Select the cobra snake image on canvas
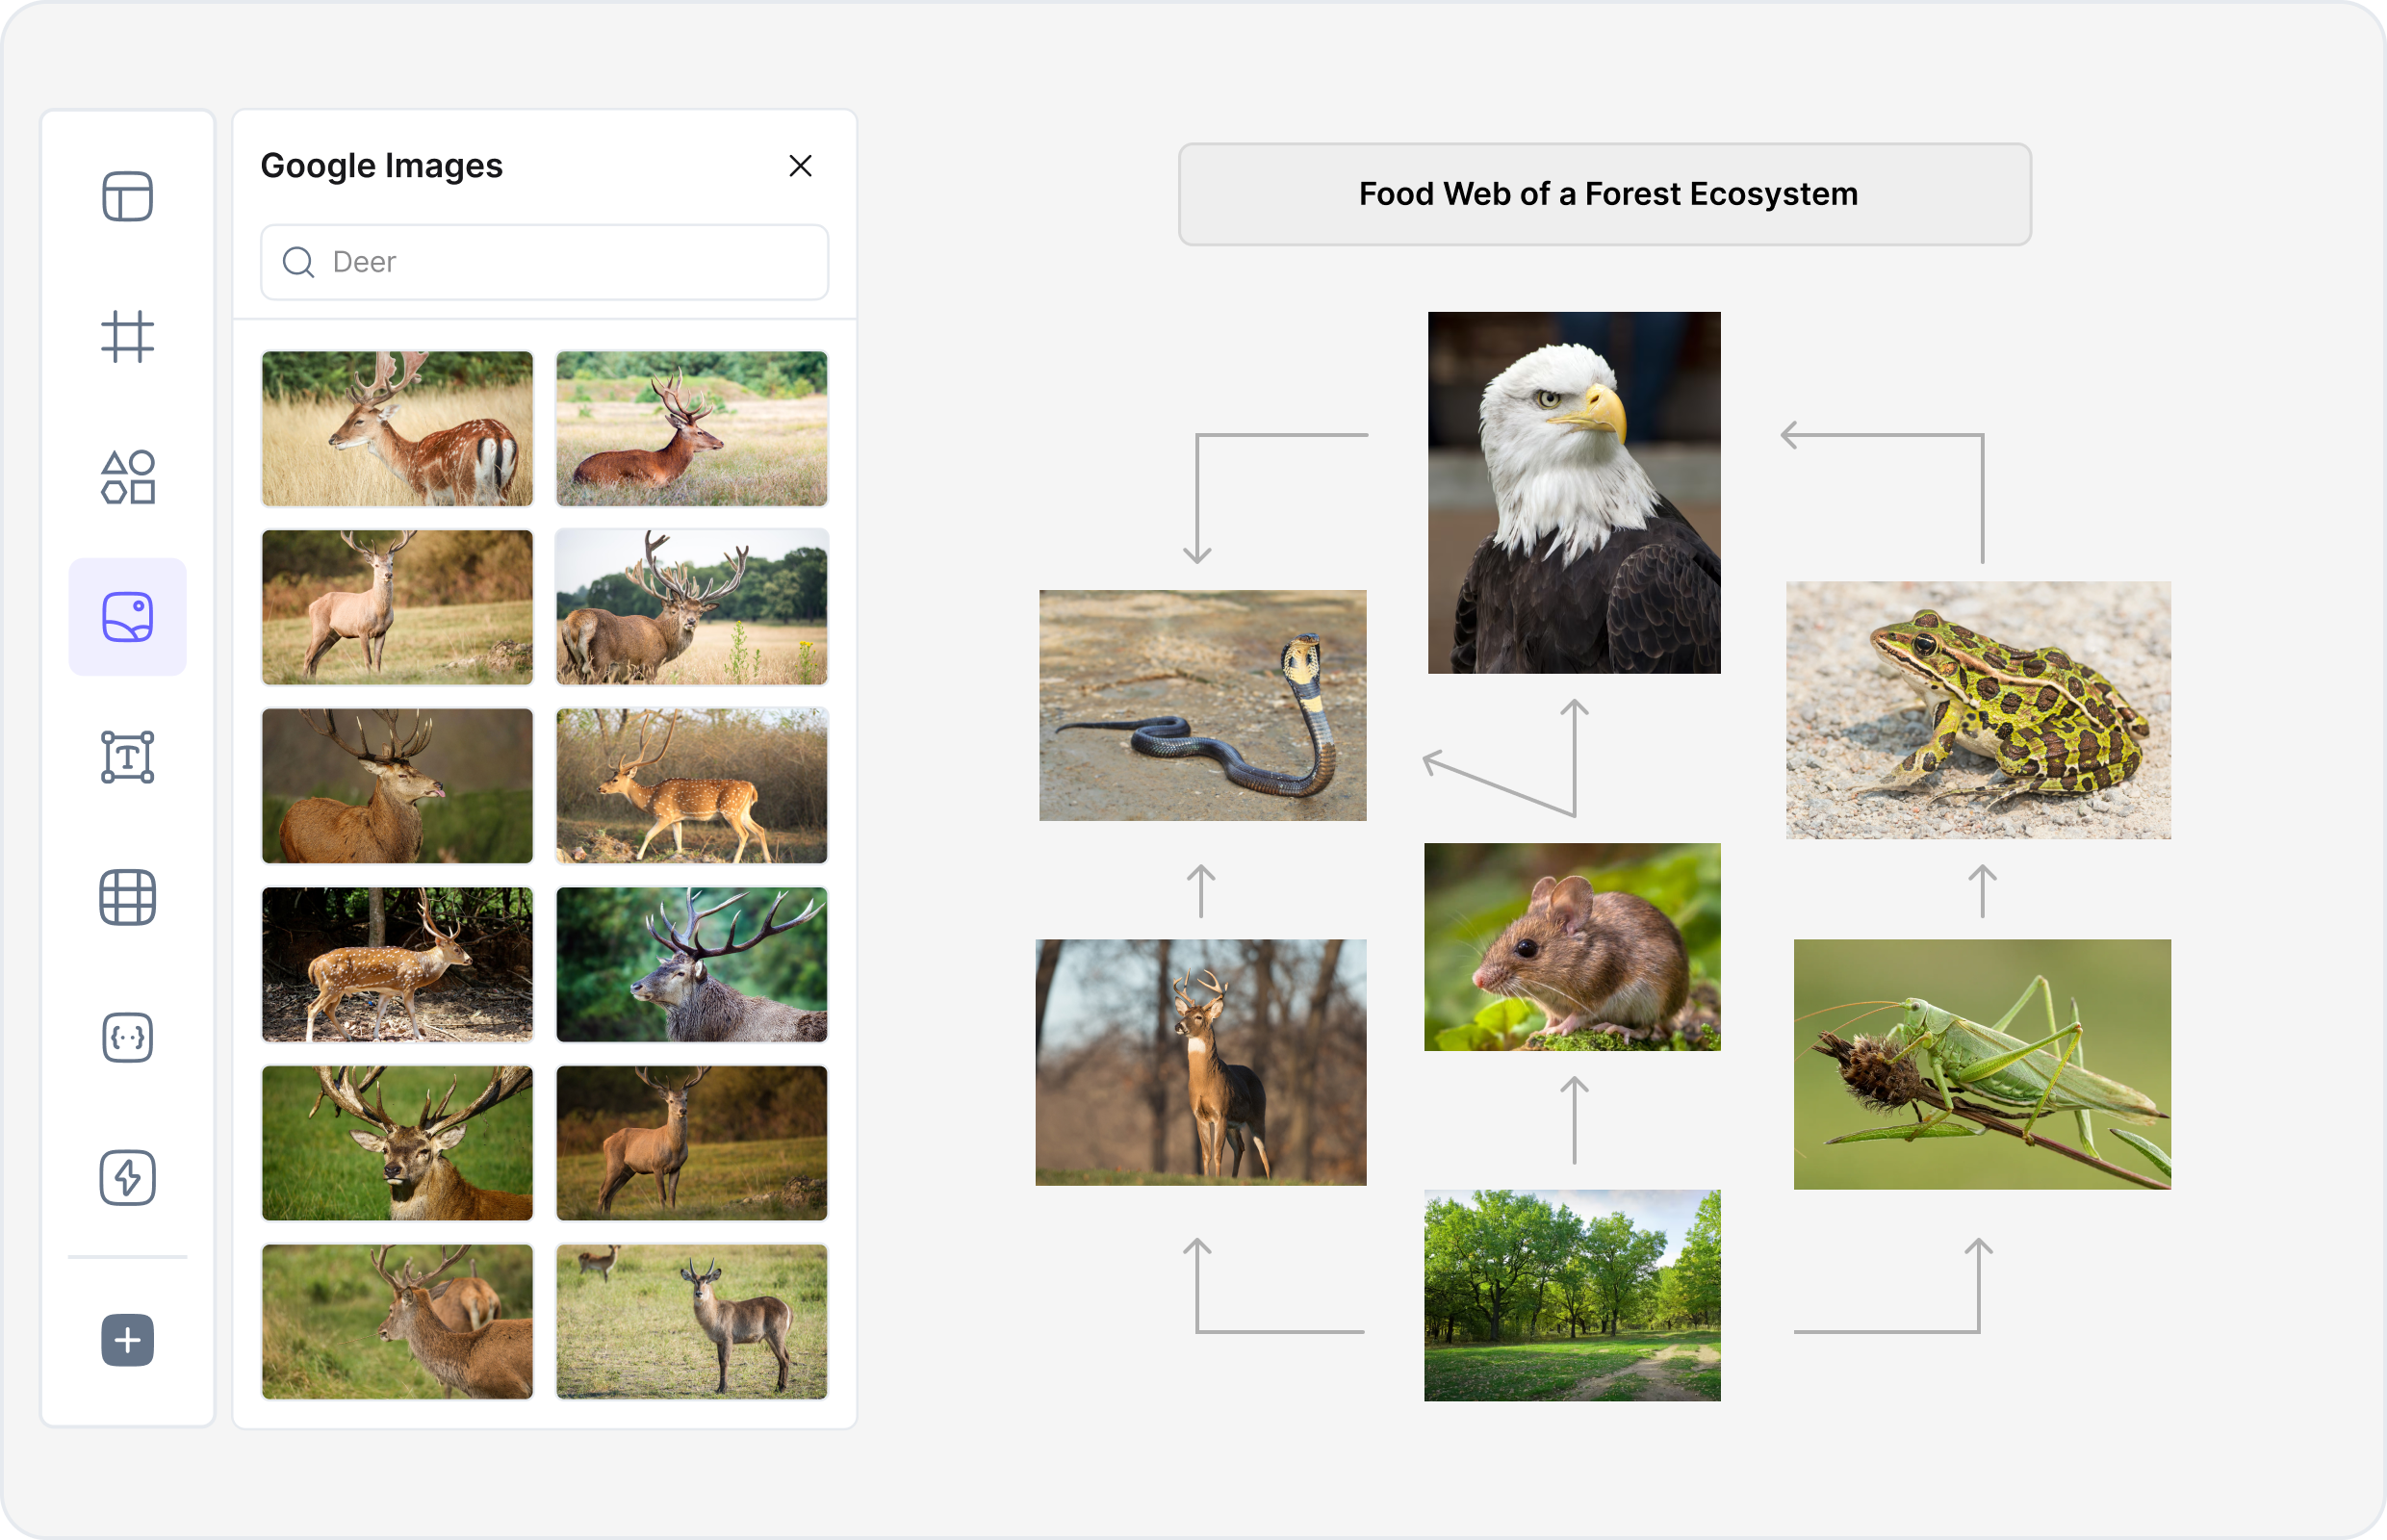Viewport: 2387px width, 1540px height. point(1202,705)
